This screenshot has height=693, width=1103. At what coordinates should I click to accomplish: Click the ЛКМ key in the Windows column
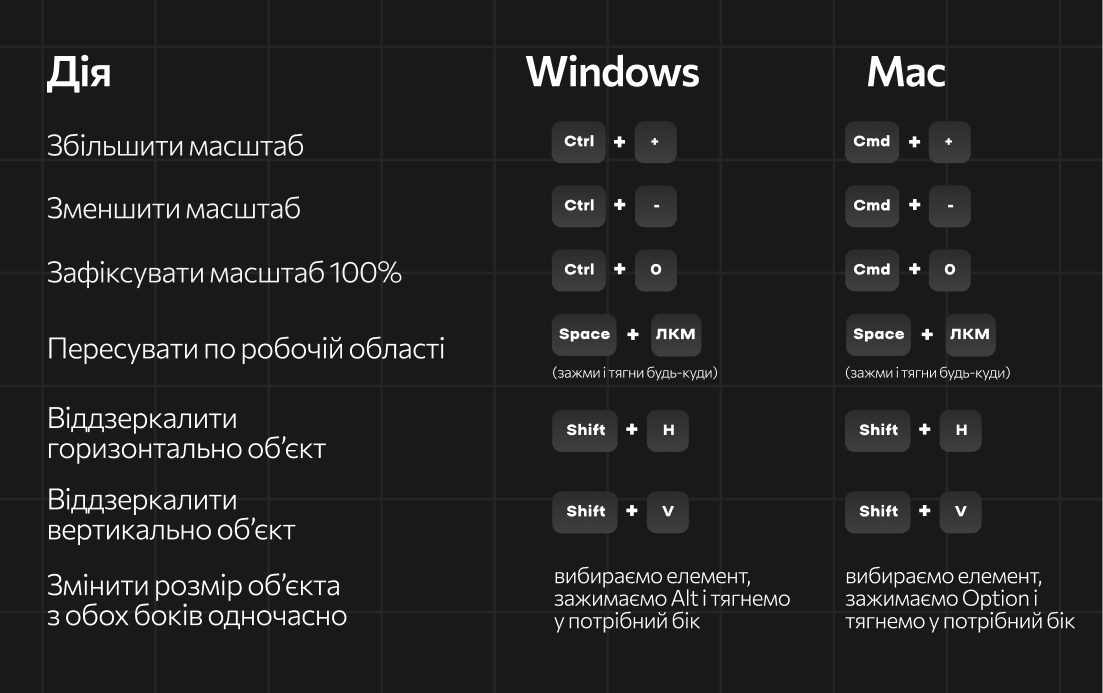tap(675, 334)
